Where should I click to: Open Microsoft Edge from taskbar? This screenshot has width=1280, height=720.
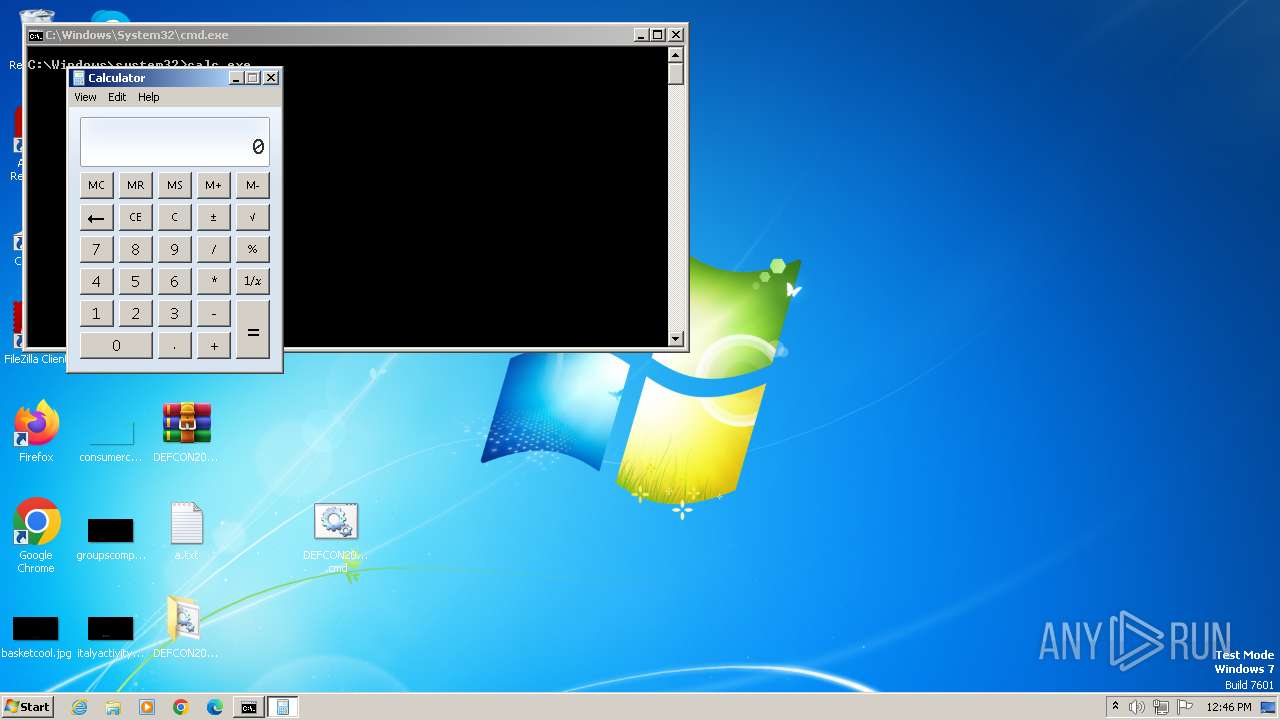tap(215, 707)
